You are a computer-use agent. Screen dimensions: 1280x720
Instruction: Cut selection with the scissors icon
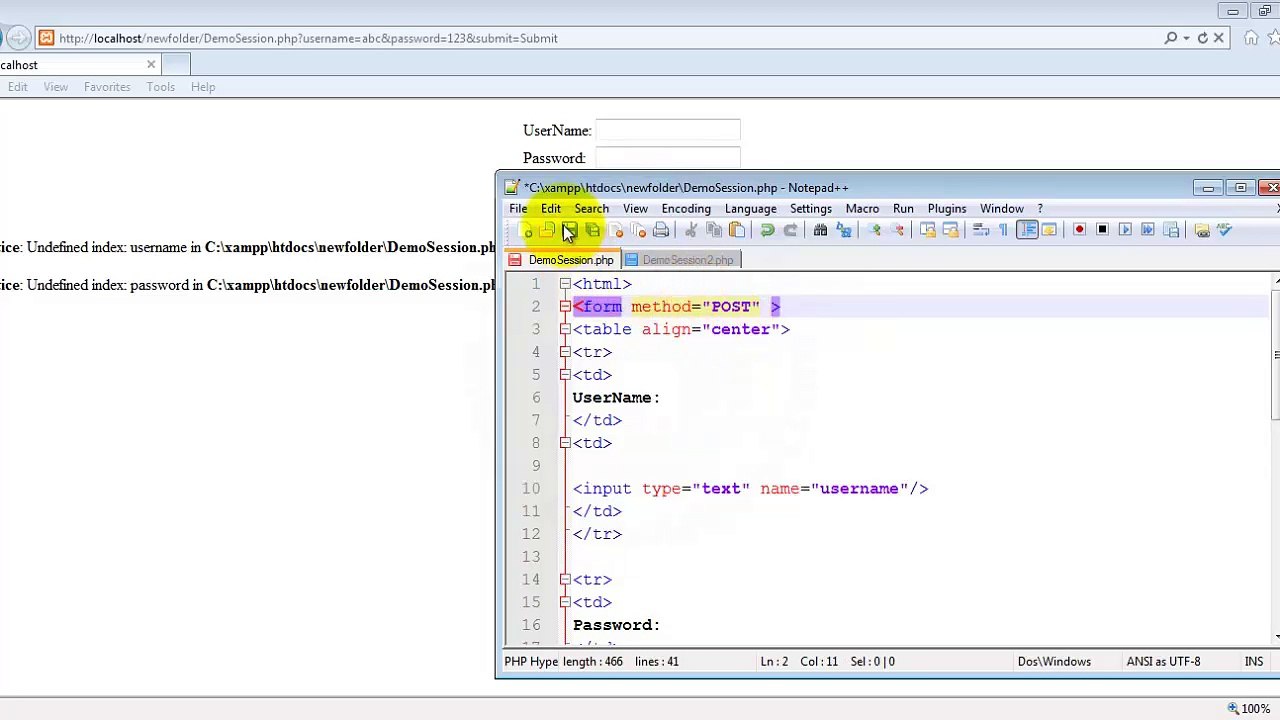(x=691, y=230)
